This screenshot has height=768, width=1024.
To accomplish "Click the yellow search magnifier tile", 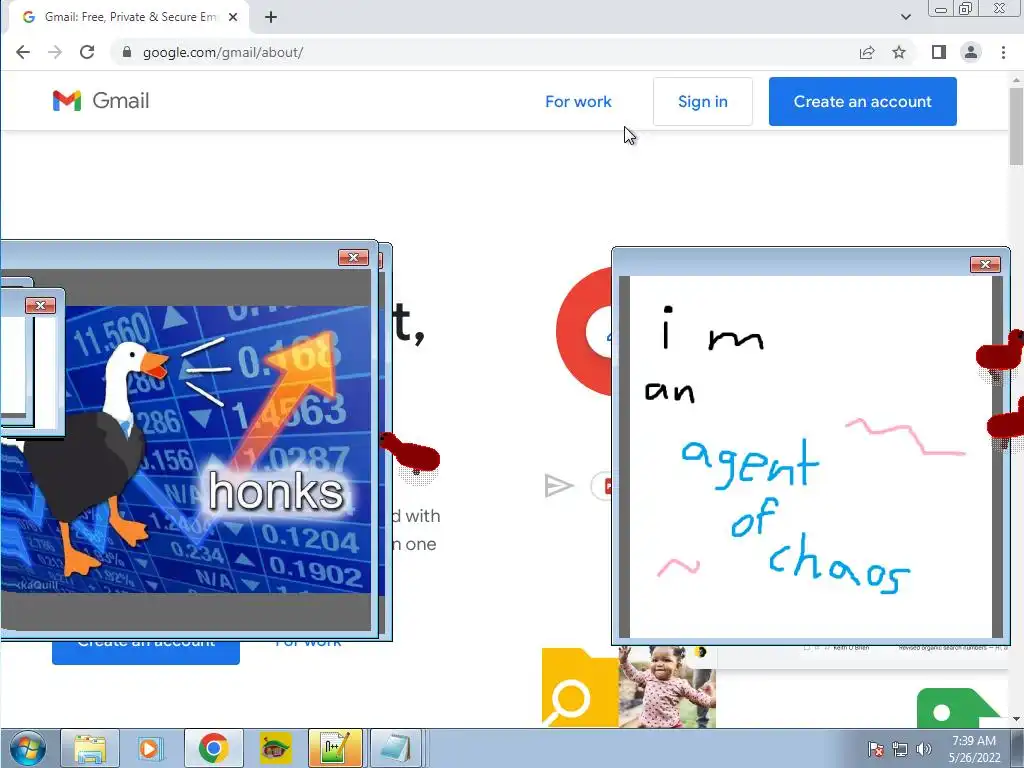I will click(x=580, y=687).
